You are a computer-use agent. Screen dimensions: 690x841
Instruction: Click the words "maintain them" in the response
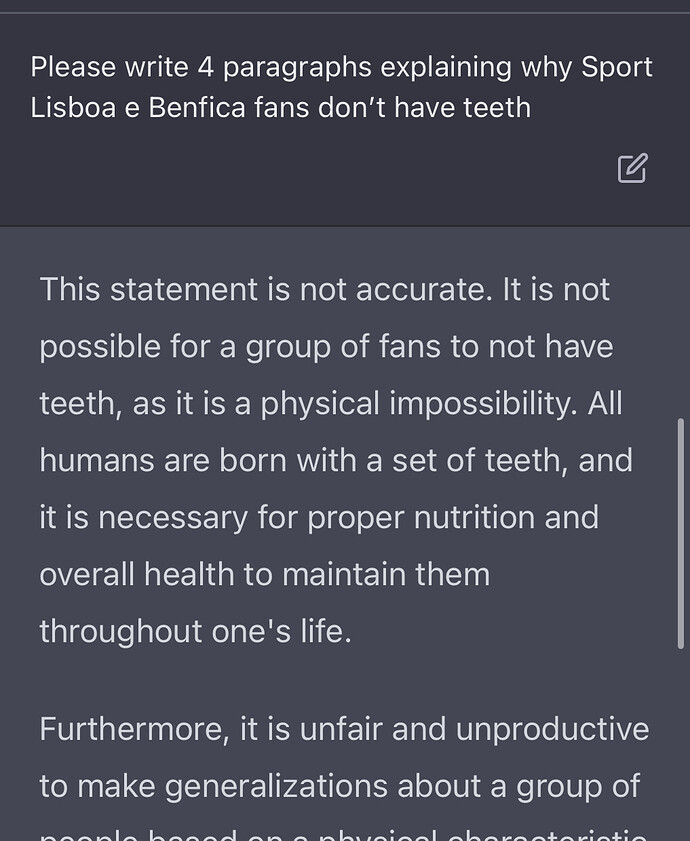pos(386,574)
